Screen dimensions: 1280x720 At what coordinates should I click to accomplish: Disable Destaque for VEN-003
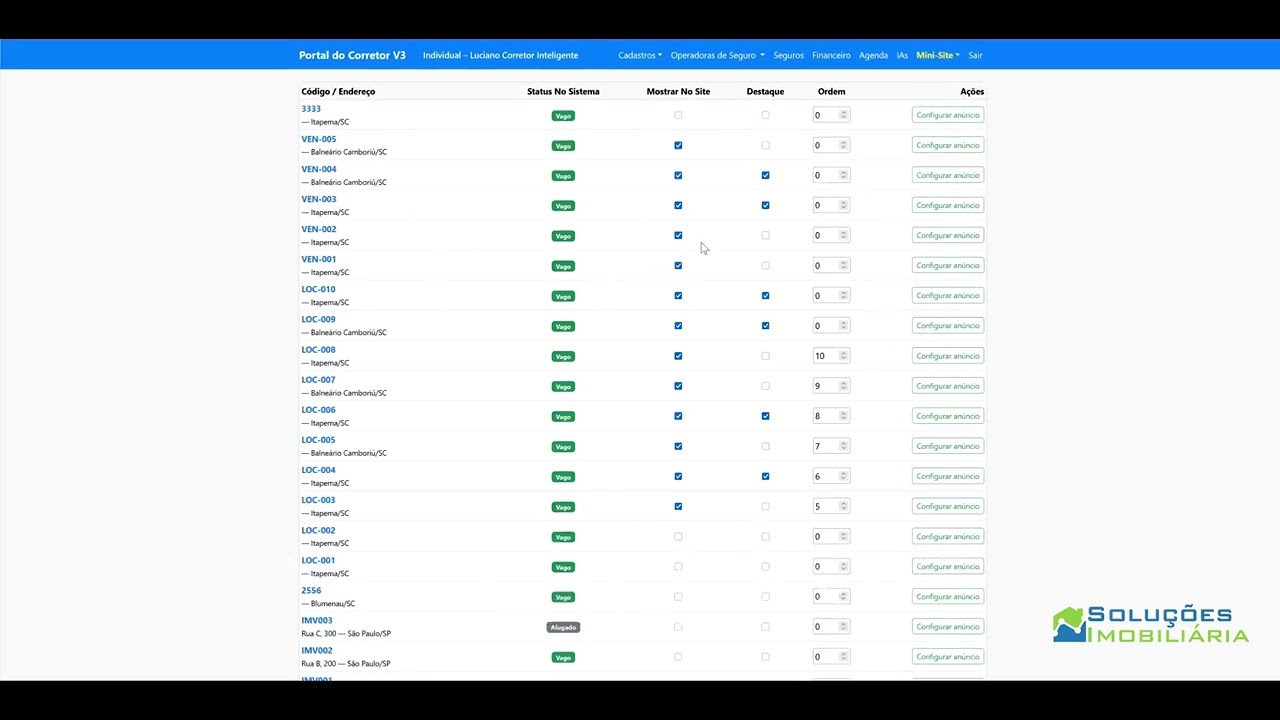pos(765,205)
